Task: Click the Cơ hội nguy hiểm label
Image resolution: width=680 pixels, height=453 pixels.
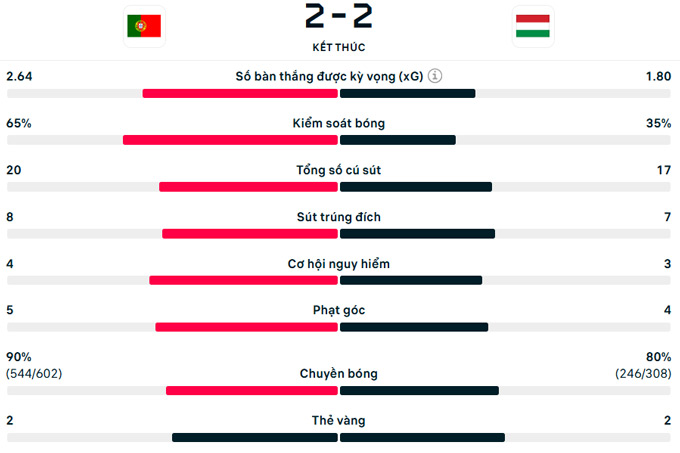Action: (x=339, y=264)
